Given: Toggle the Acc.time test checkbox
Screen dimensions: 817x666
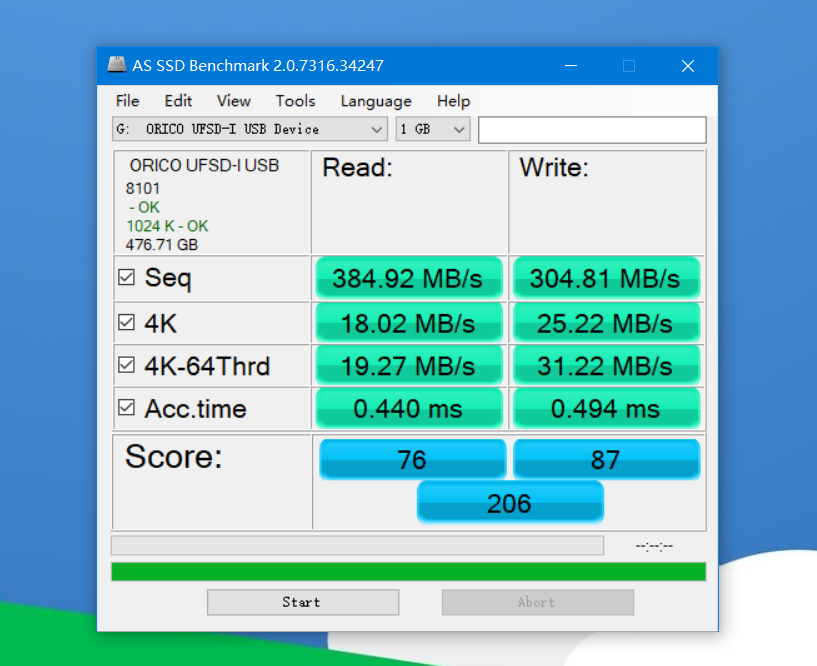Looking at the screenshot, I should point(126,407).
